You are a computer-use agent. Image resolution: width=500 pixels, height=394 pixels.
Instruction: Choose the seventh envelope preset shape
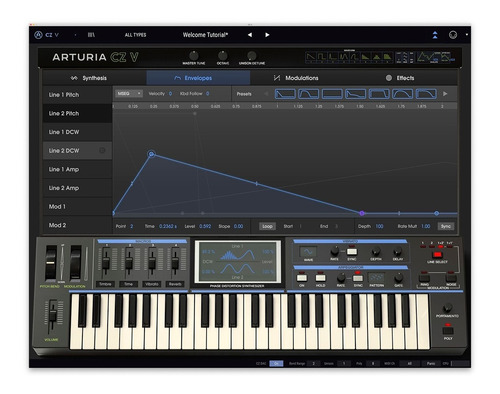[426, 94]
